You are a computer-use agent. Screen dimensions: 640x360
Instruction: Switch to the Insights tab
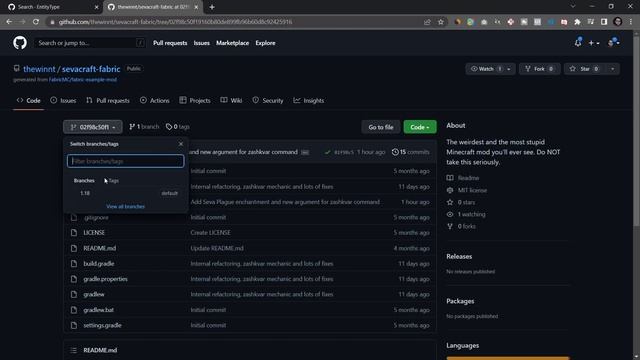tap(309, 100)
